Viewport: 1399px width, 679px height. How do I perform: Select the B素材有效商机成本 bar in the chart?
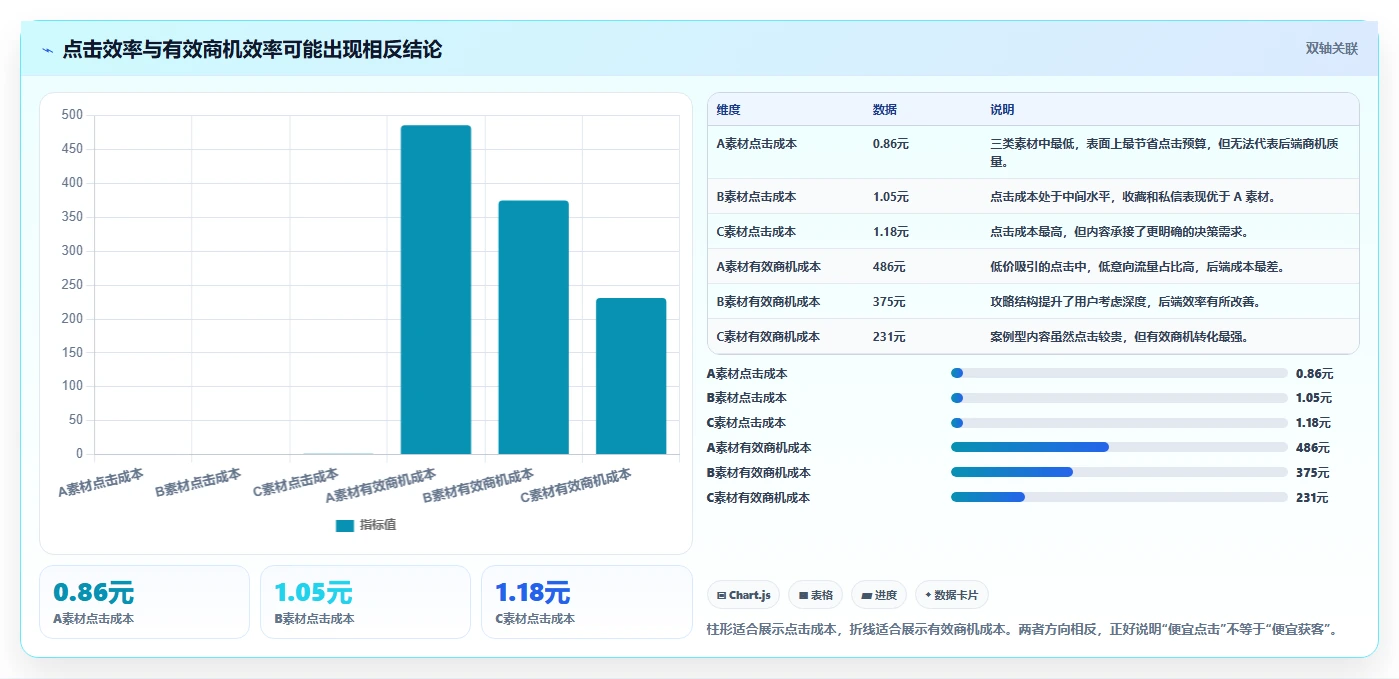click(534, 327)
